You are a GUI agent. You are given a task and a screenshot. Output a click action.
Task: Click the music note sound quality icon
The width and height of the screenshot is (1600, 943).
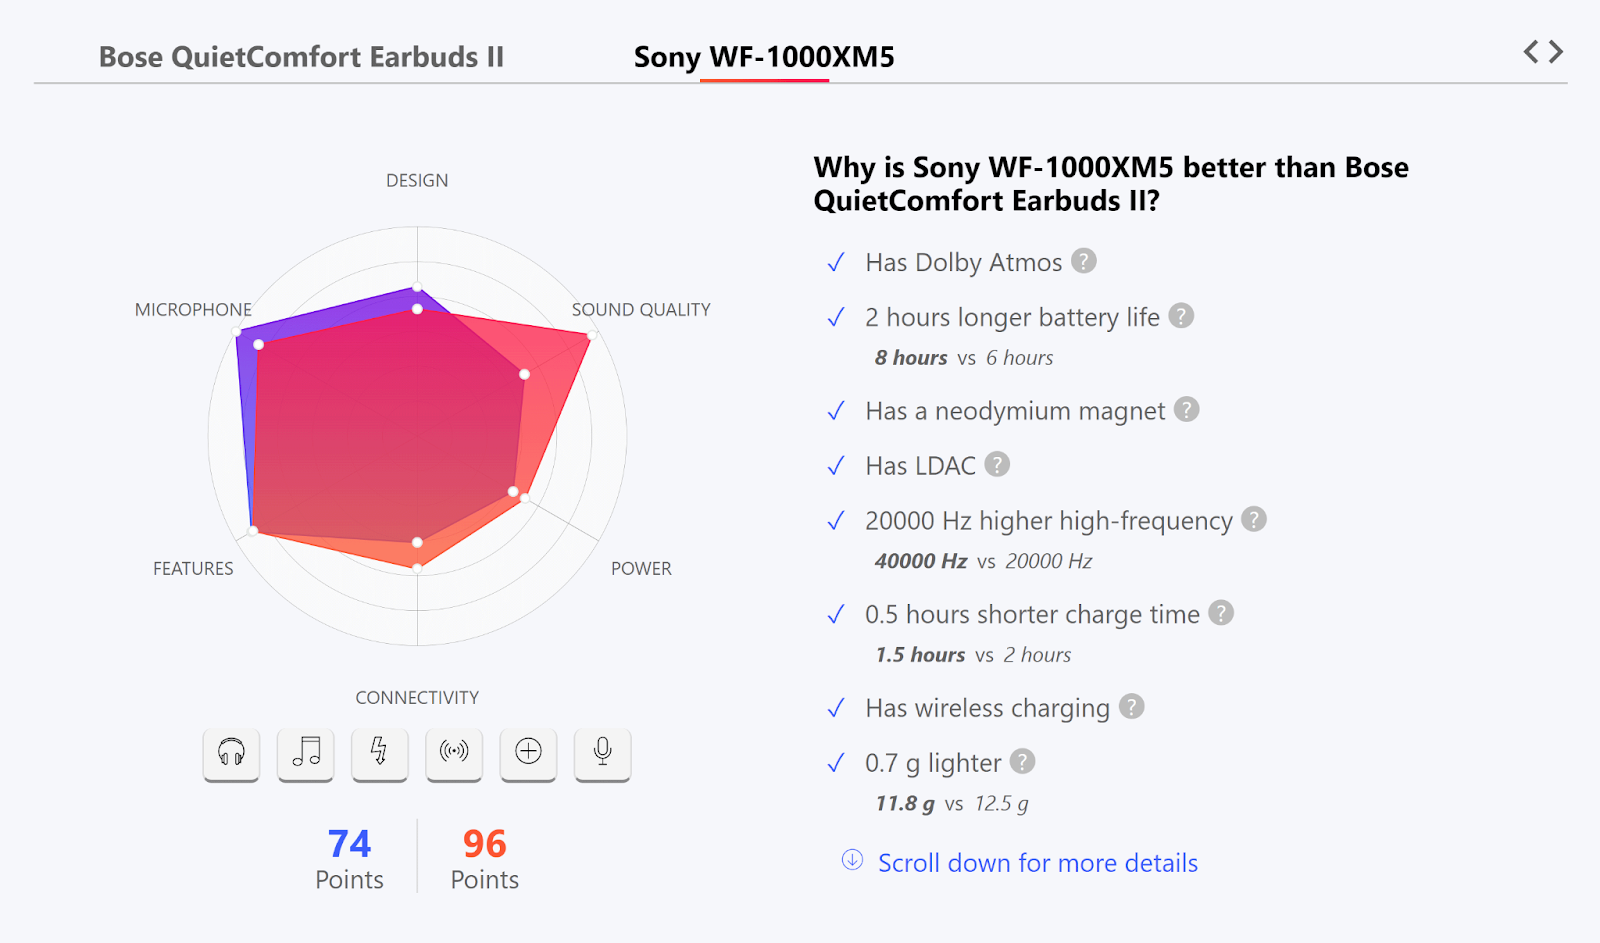pyautogui.click(x=305, y=755)
